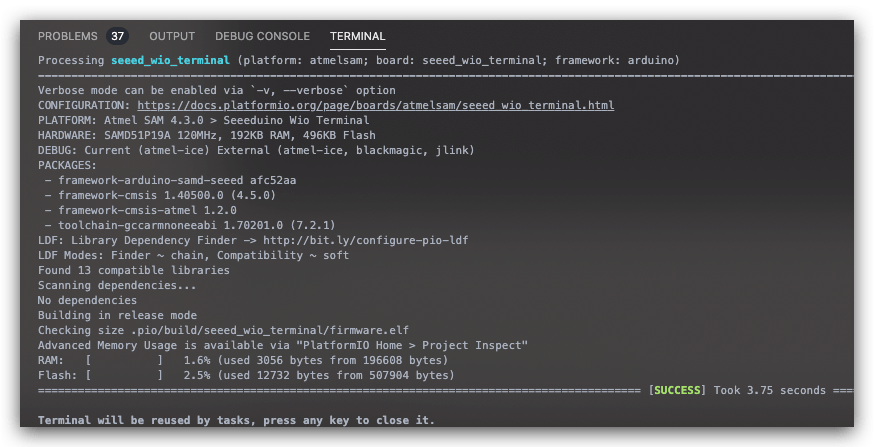Image resolution: width=874 pixels, height=447 pixels.
Task: Click the 'Terminal will be reused' message
Action: point(236,420)
